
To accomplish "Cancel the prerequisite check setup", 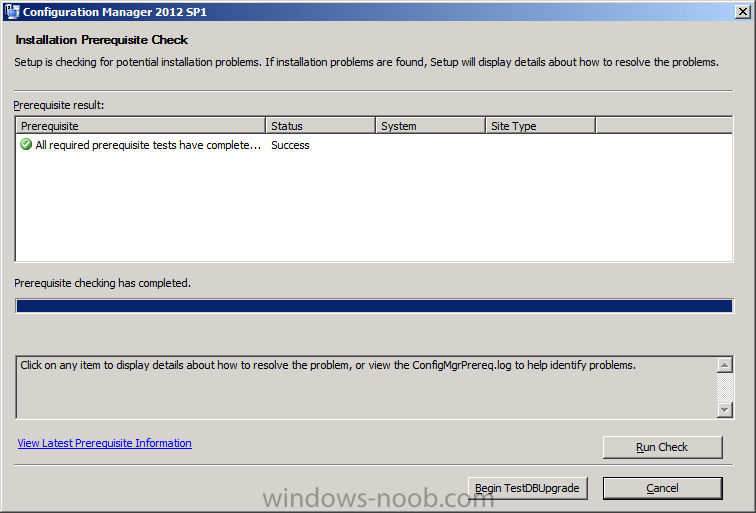I will click(662, 488).
